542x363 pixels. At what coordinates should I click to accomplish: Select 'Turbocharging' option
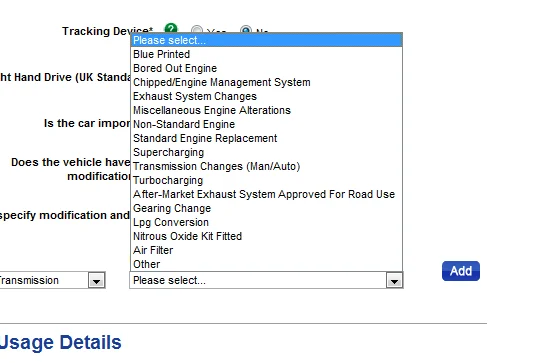pyautogui.click(x=267, y=180)
